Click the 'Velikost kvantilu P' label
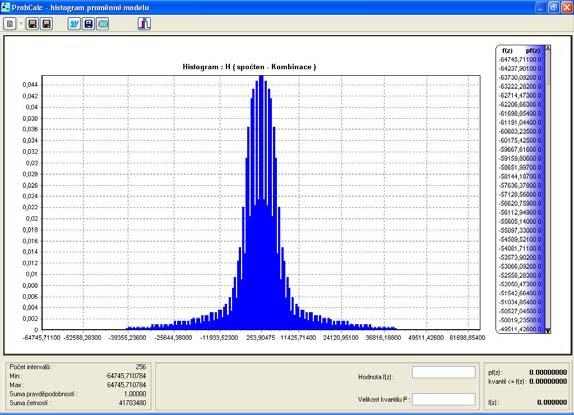Image resolution: width=574 pixels, height=415 pixels. point(384,399)
